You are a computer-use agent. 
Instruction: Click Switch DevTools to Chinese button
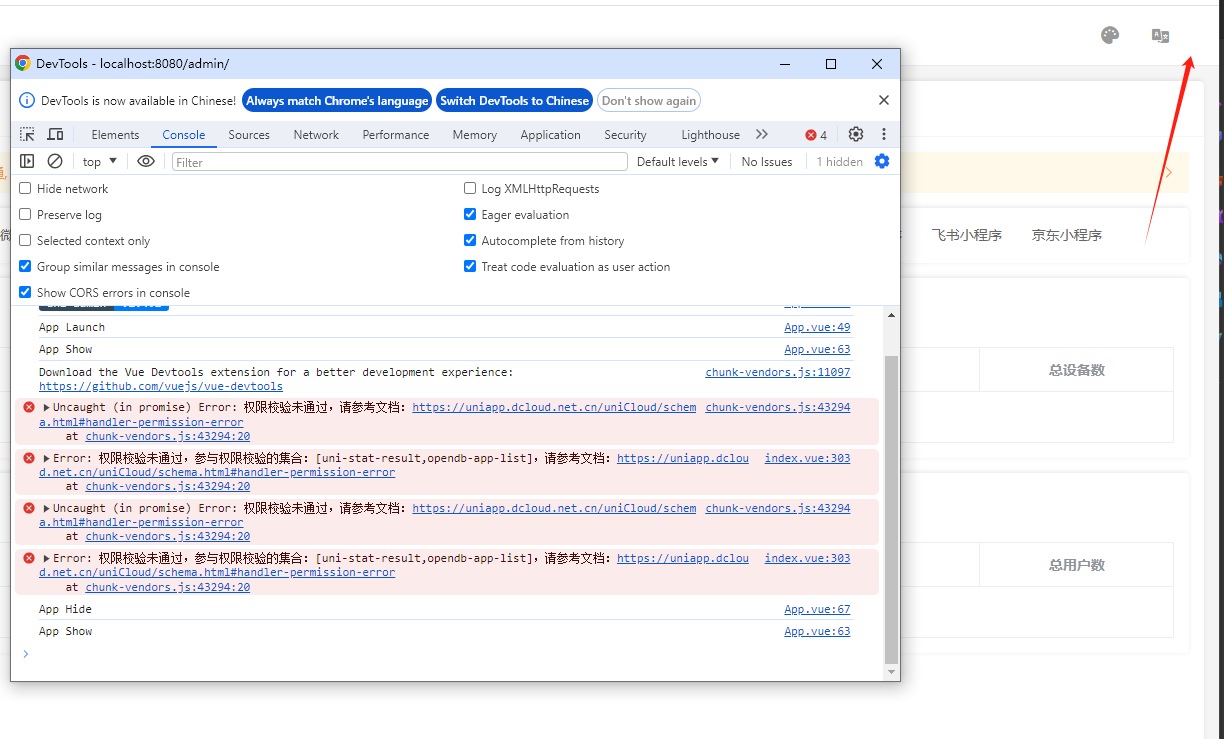514,101
